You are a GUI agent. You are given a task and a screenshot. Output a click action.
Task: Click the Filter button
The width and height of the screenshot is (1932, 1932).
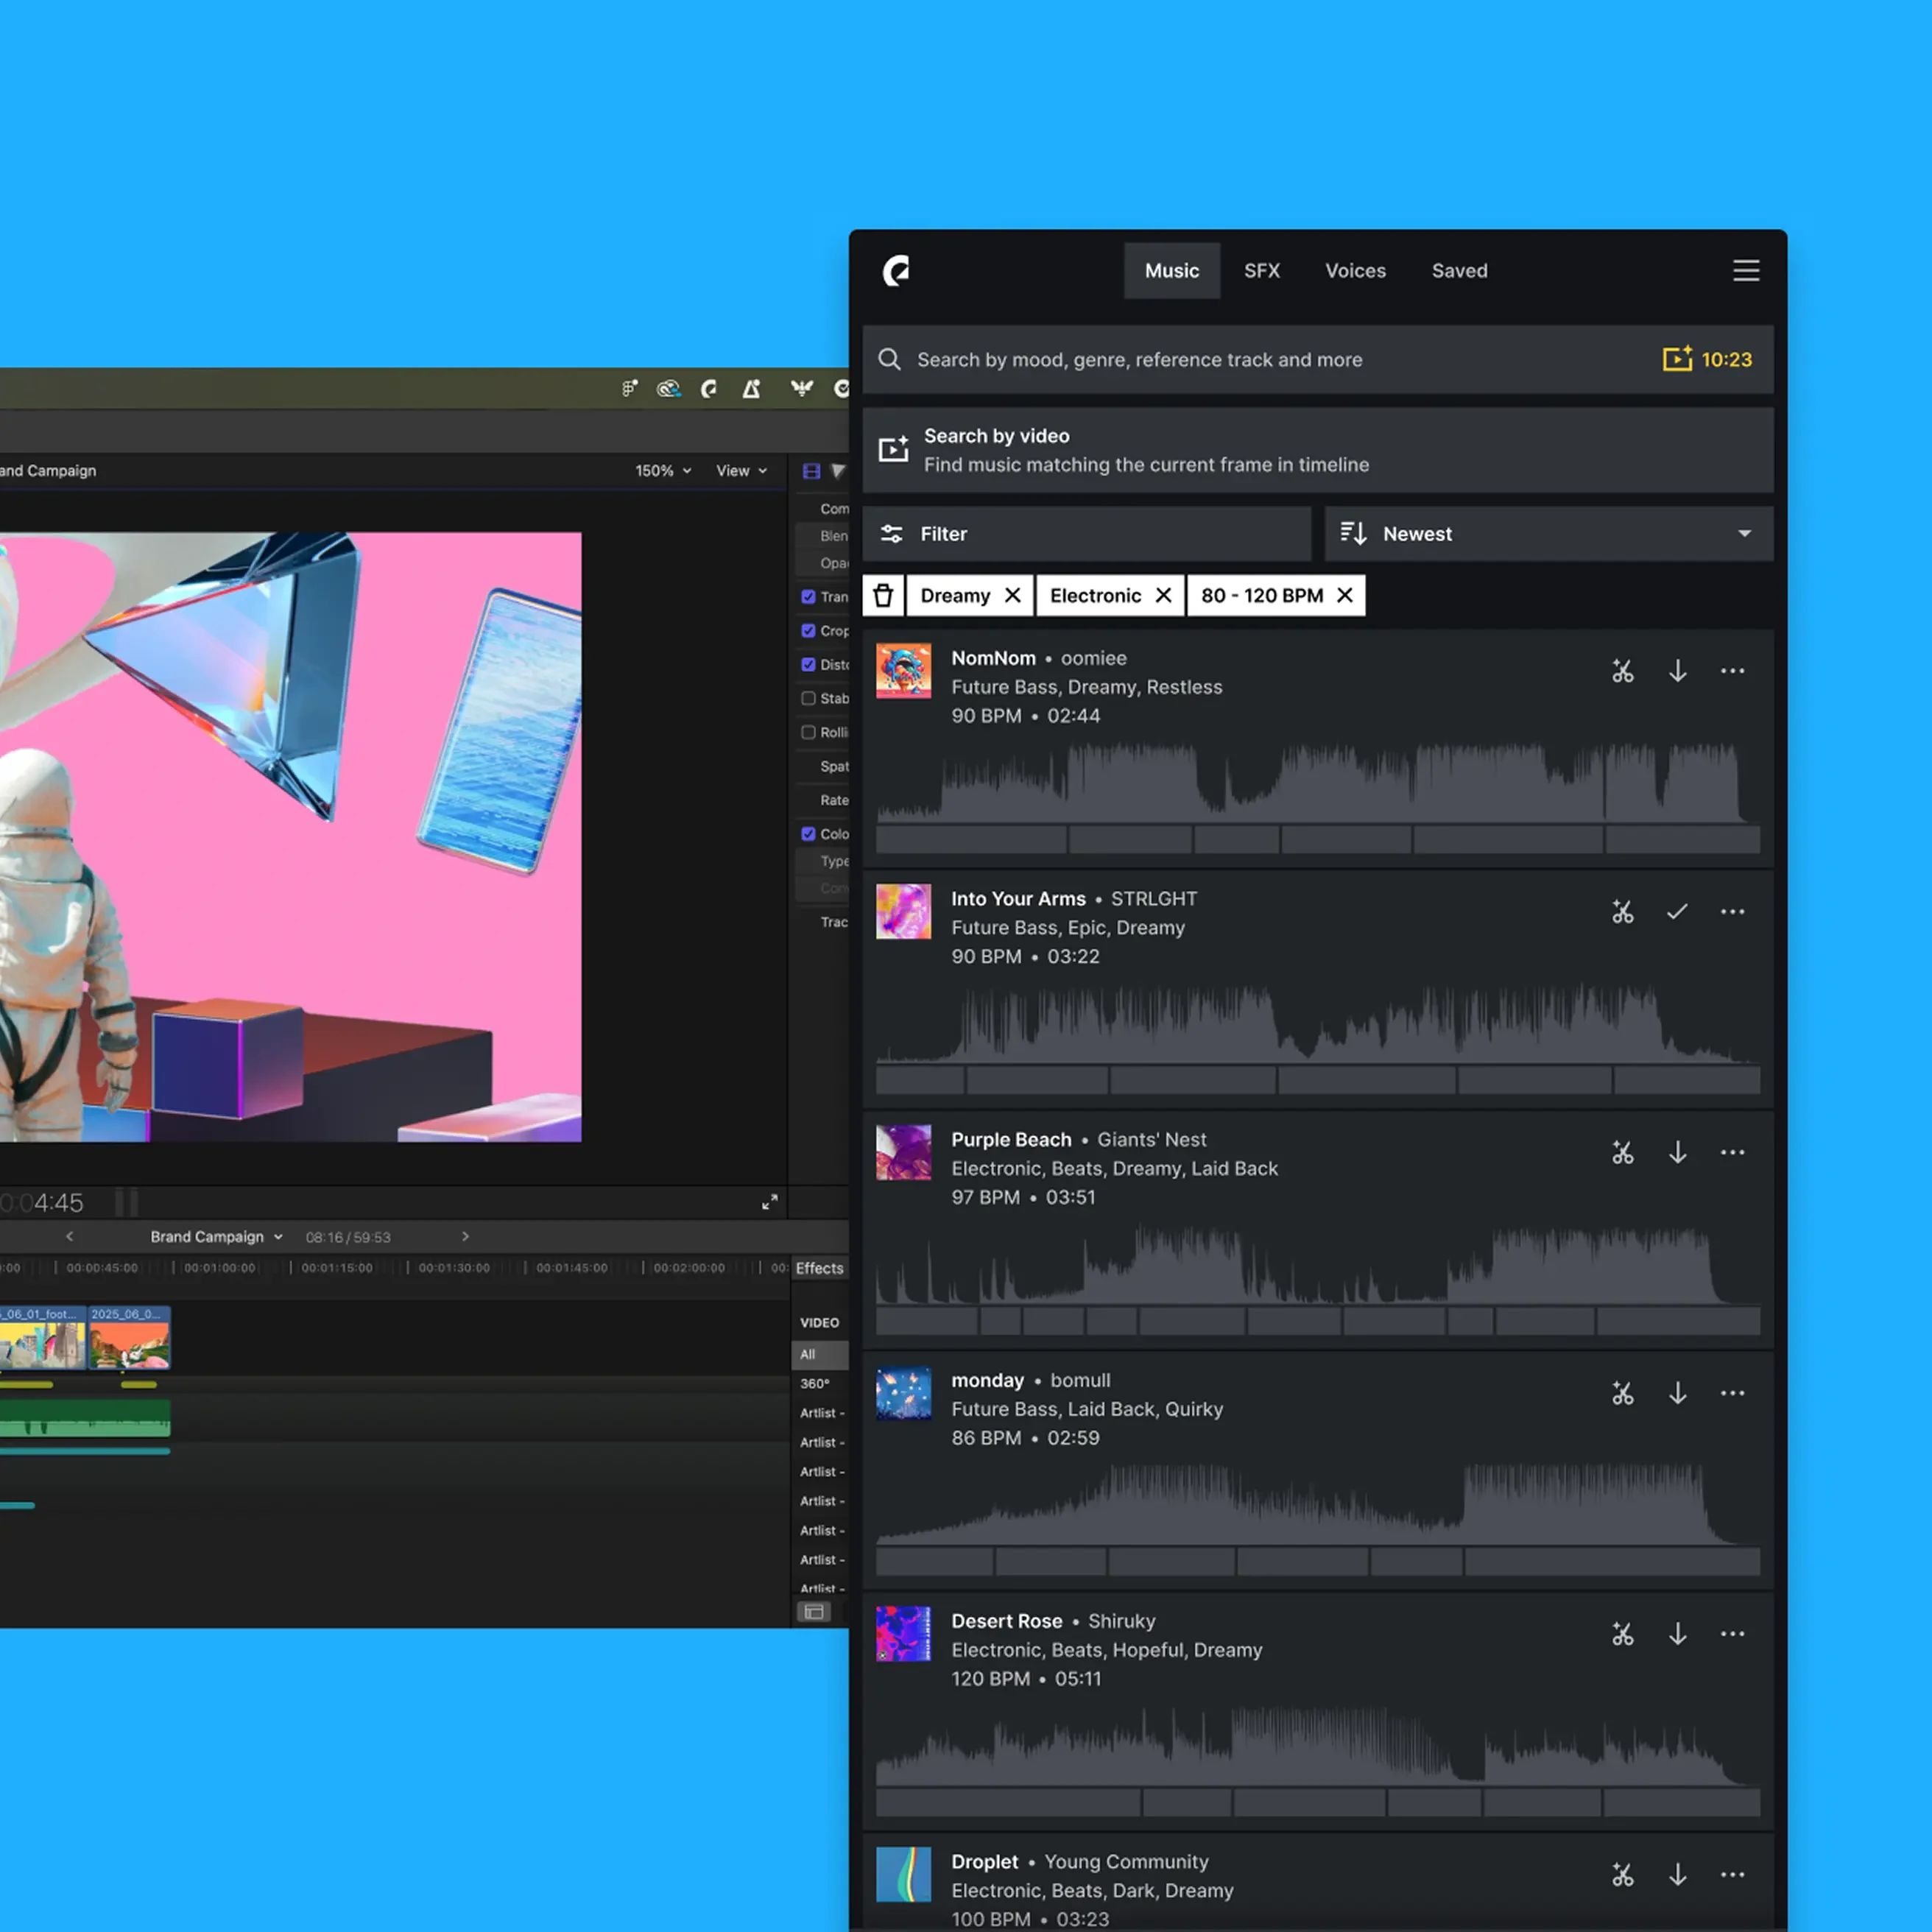point(1086,533)
